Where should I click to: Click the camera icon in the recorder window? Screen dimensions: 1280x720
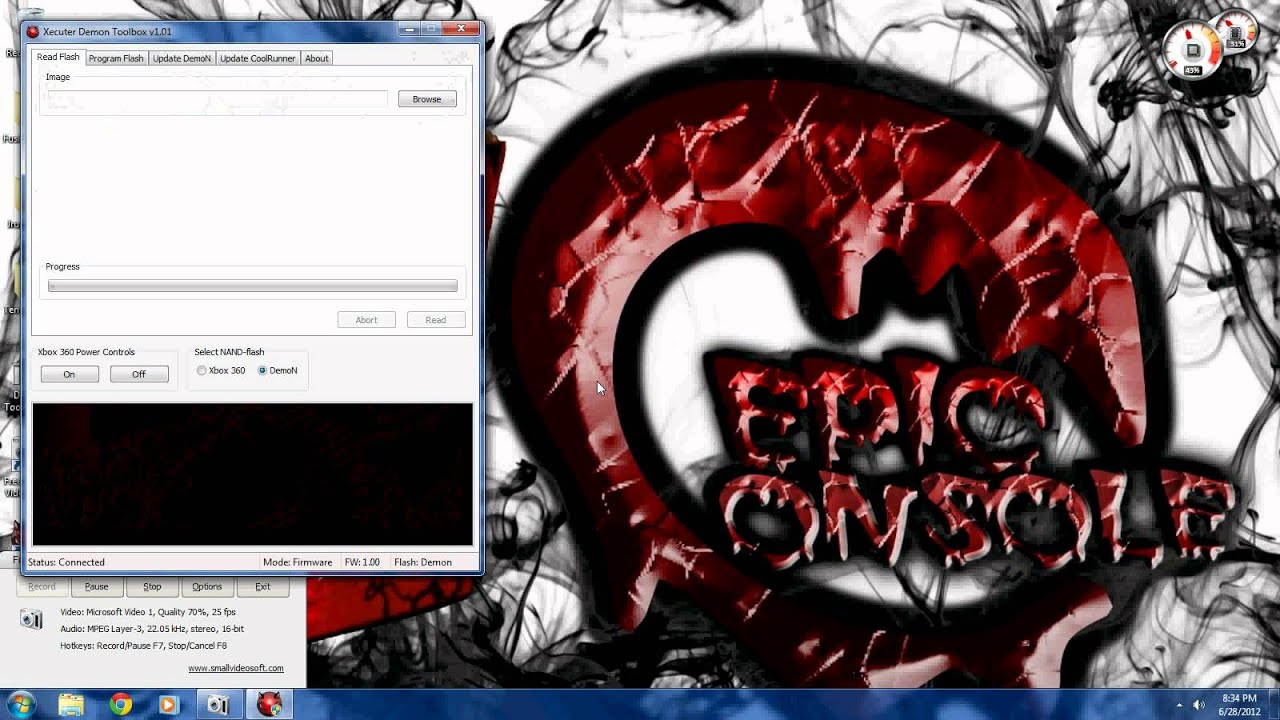32,620
